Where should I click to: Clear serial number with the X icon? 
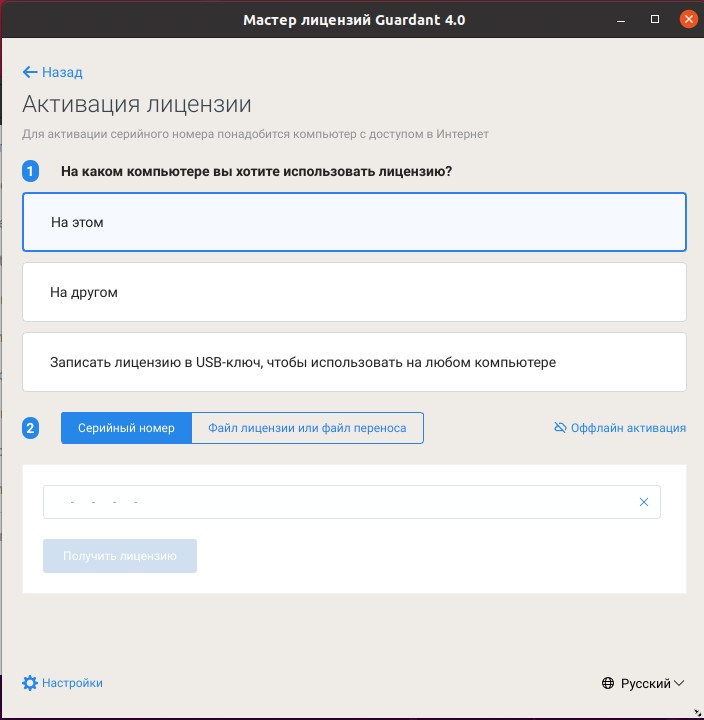click(x=644, y=502)
